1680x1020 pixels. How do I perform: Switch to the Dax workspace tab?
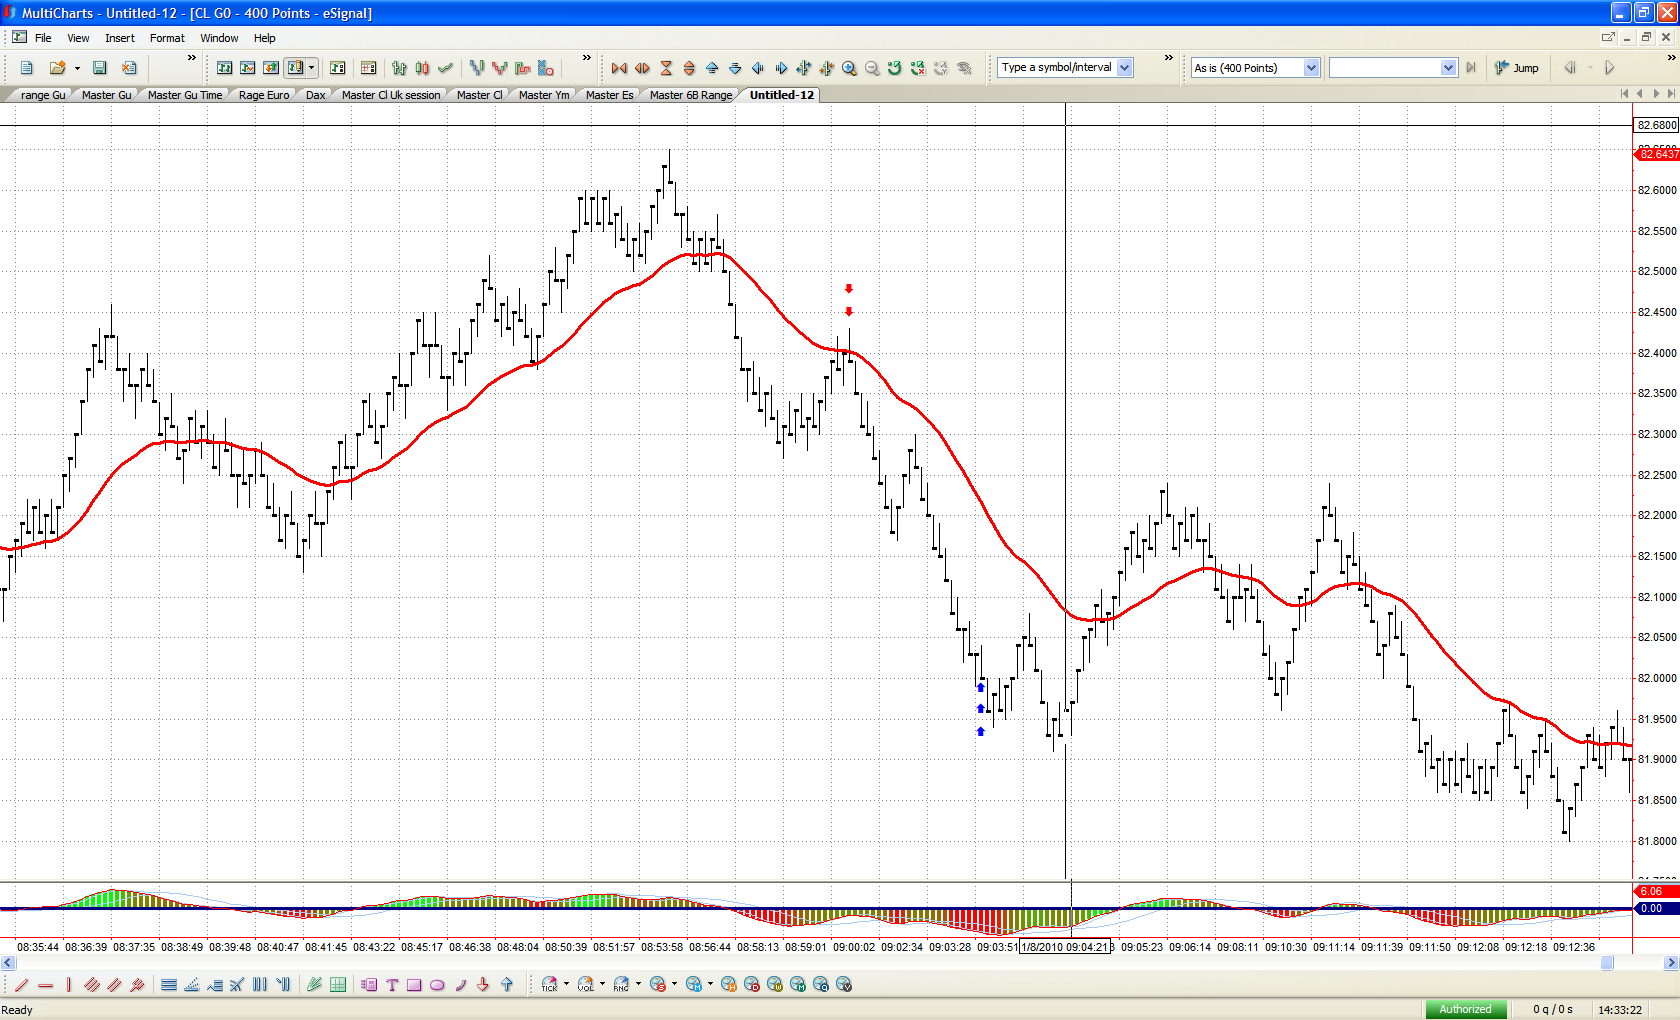pyautogui.click(x=316, y=95)
